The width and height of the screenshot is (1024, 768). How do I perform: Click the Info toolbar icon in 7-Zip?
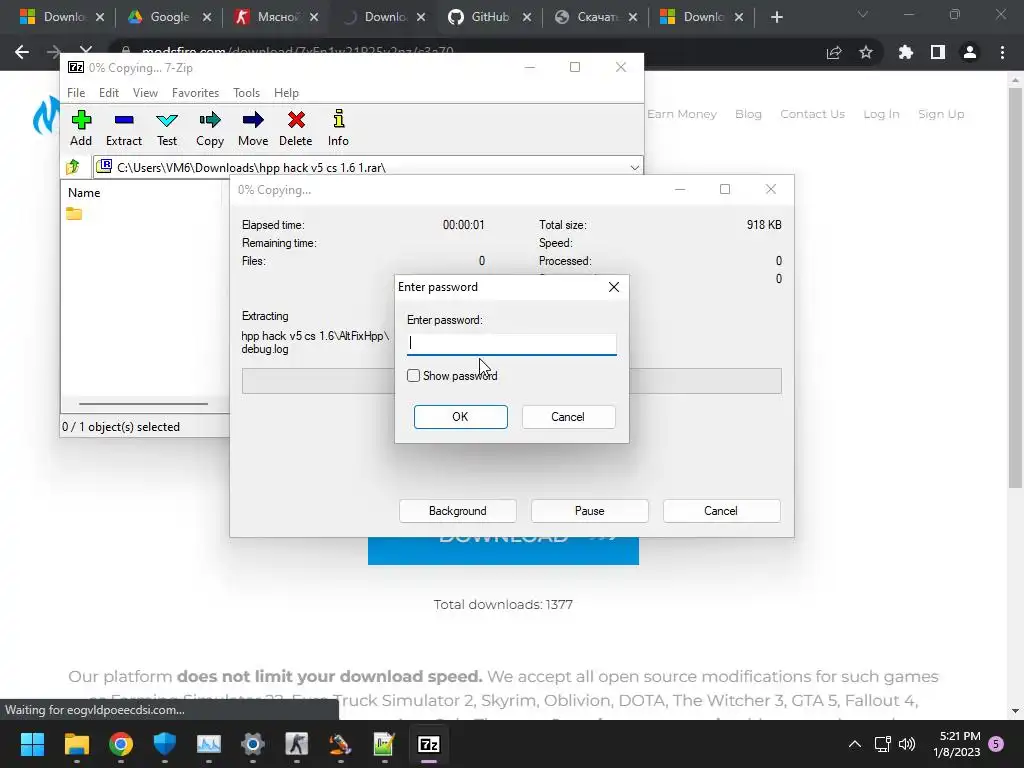click(338, 128)
